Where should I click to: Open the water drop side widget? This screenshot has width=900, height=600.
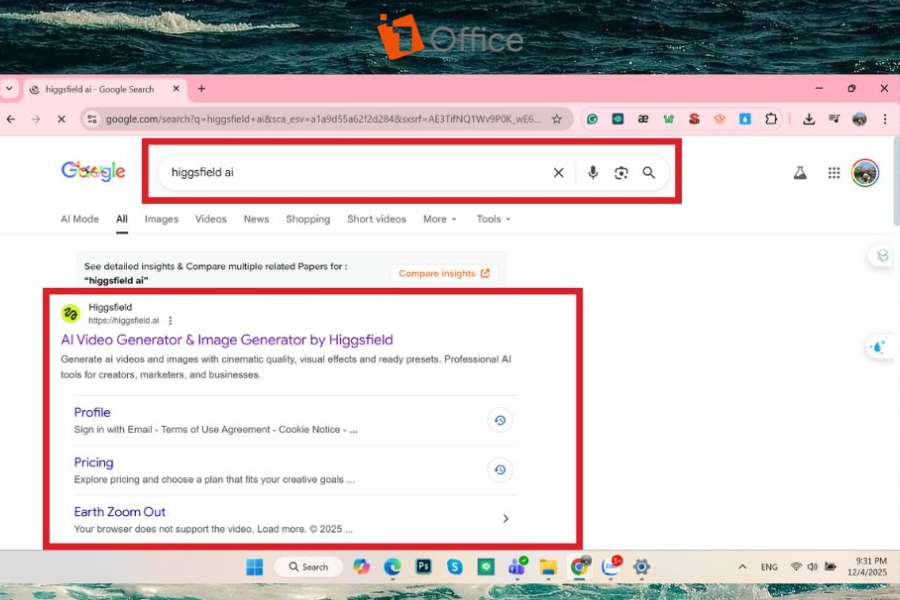[878, 347]
